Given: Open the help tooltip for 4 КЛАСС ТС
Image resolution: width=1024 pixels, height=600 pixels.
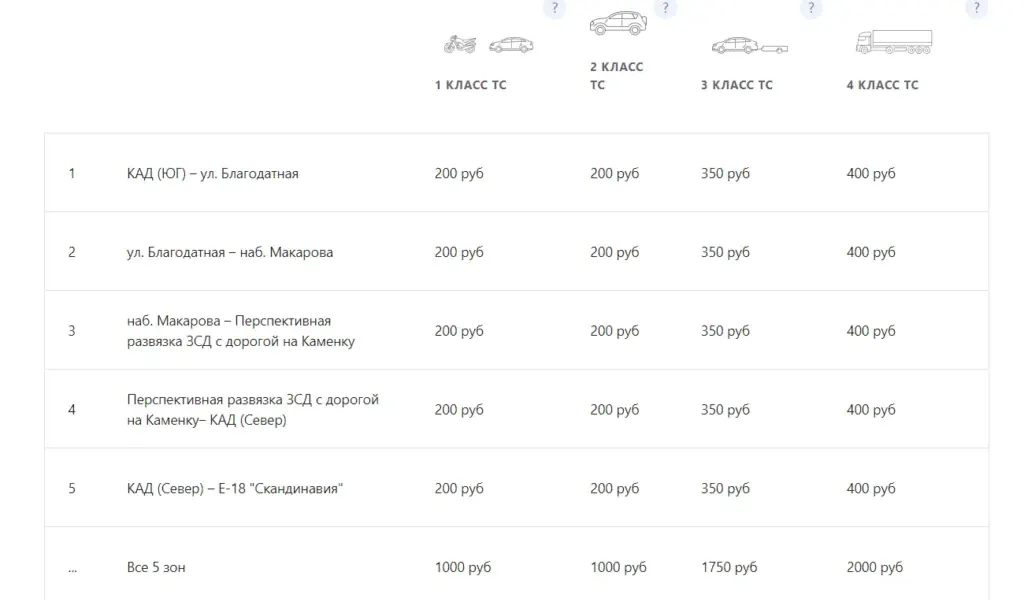Looking at the screenshot, I should coord(976,8).
